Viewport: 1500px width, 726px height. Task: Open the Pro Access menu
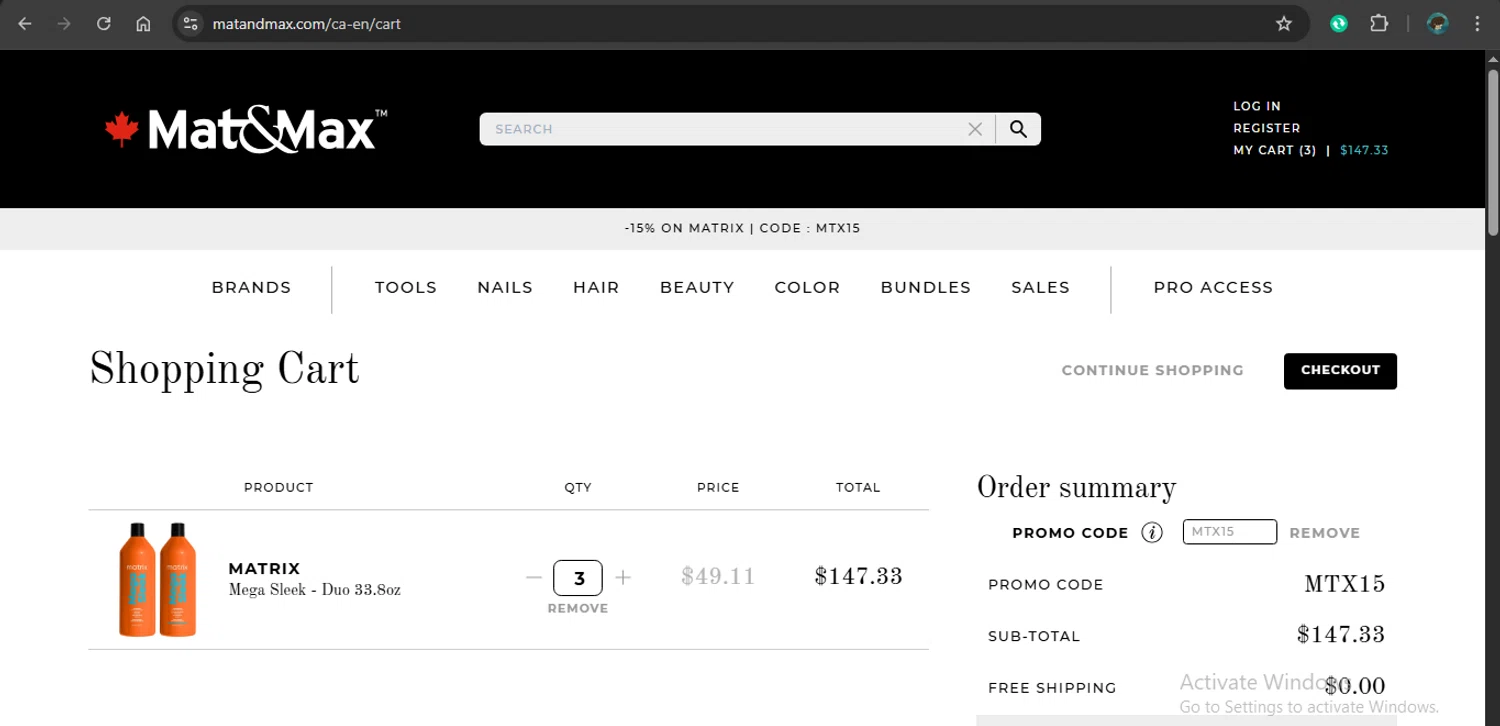(x=1213, y=288)
